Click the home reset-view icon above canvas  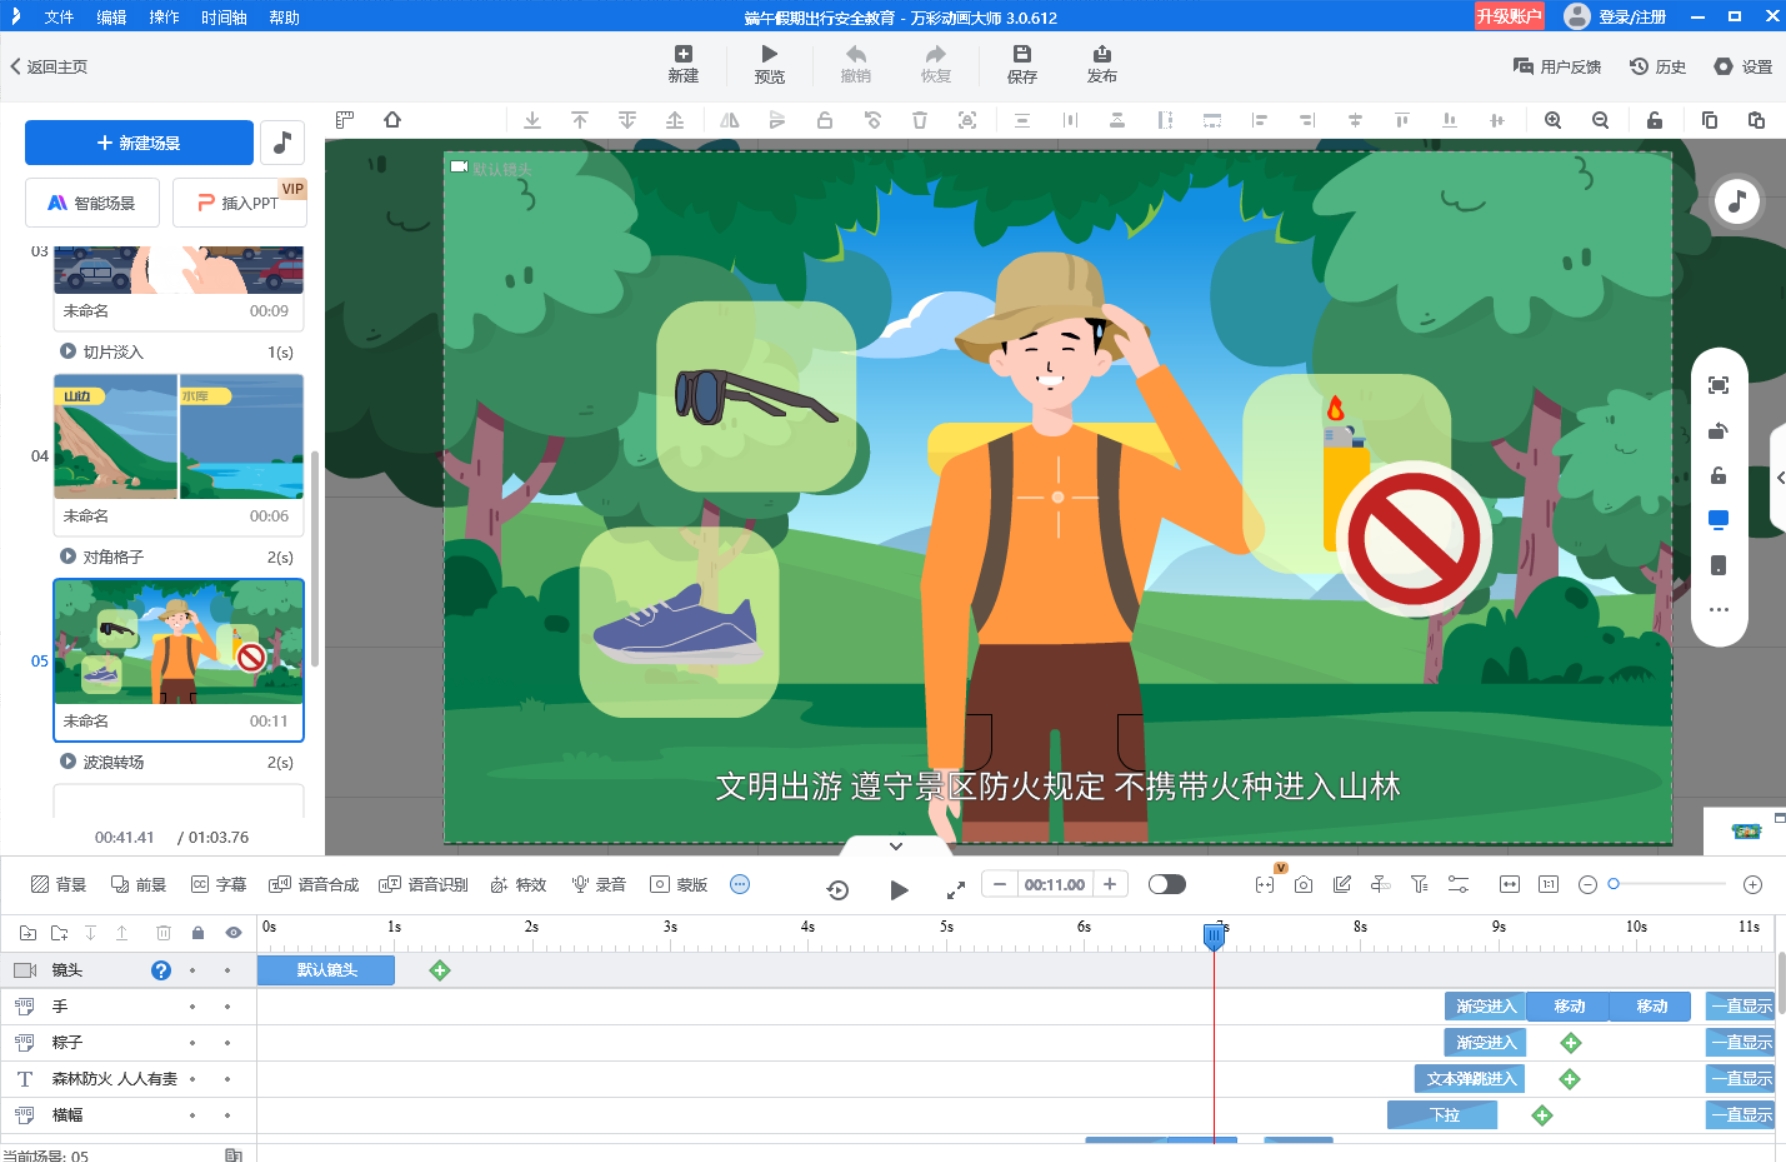pyautogui.click(x=392, y=120)
